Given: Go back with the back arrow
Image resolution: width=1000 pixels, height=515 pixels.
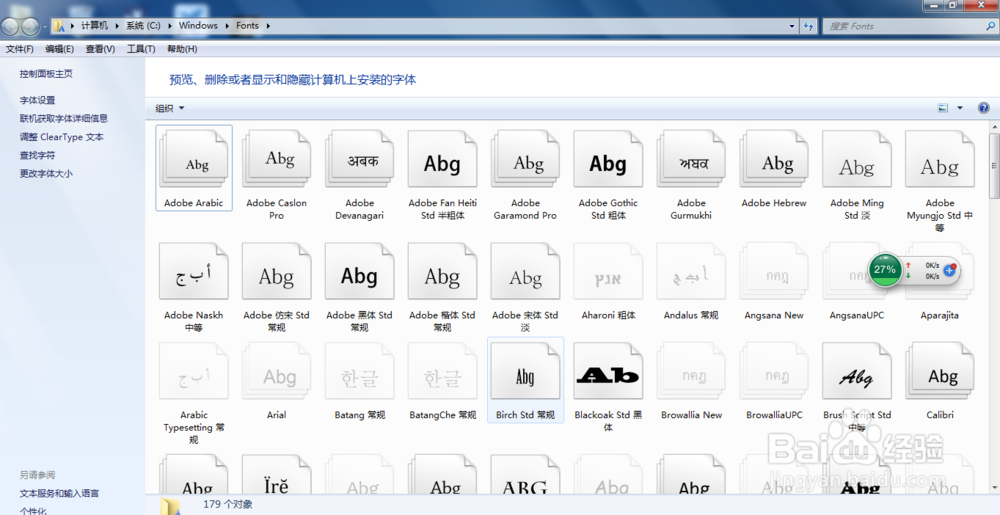Looking at the screenshot, I should (10, 26).
